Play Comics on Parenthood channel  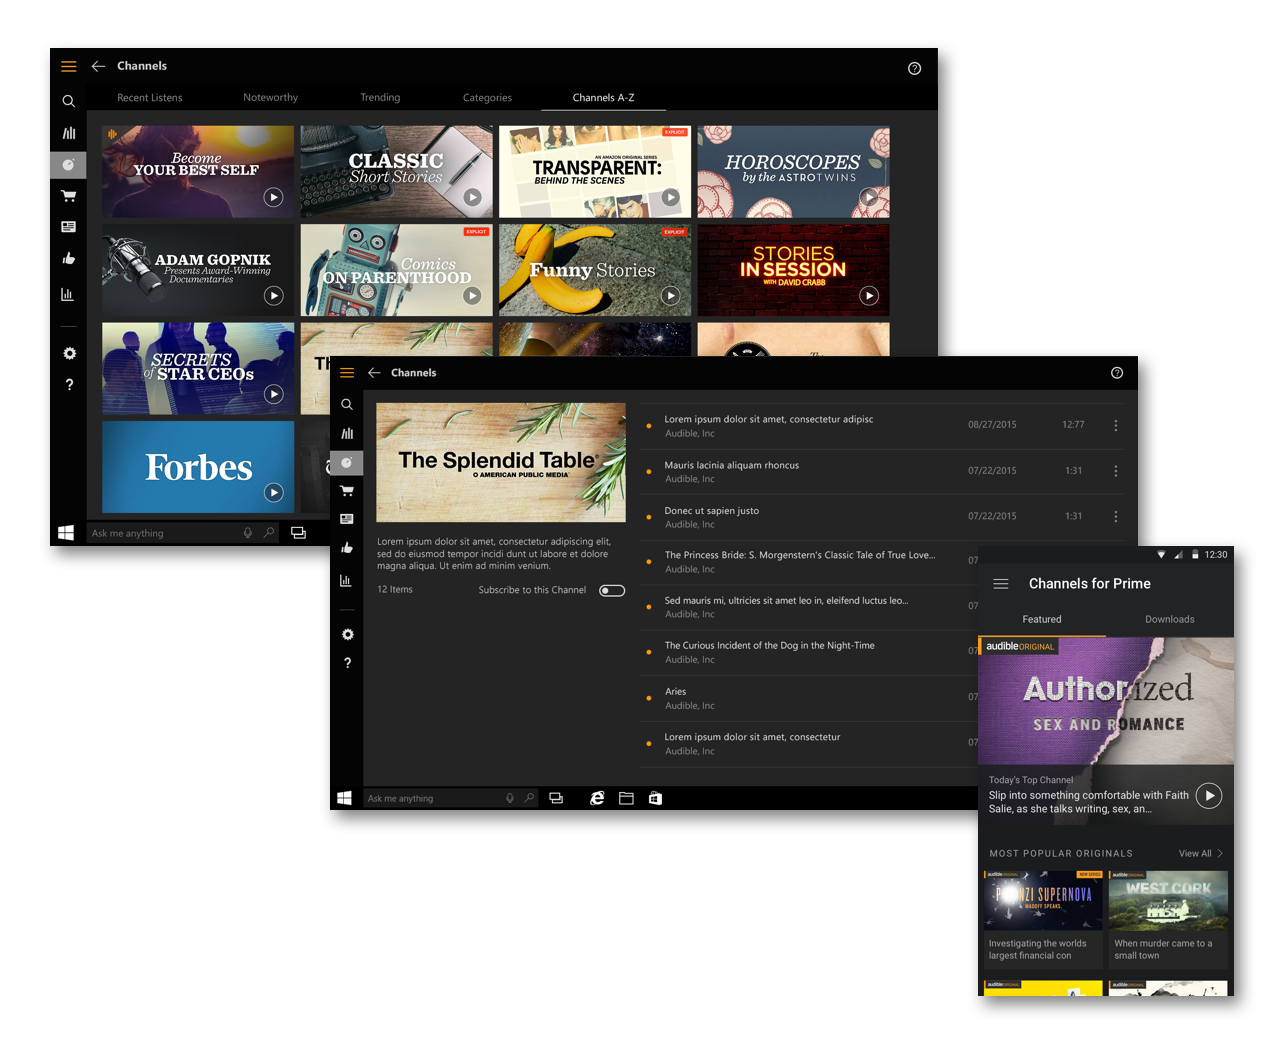[472, 295]
